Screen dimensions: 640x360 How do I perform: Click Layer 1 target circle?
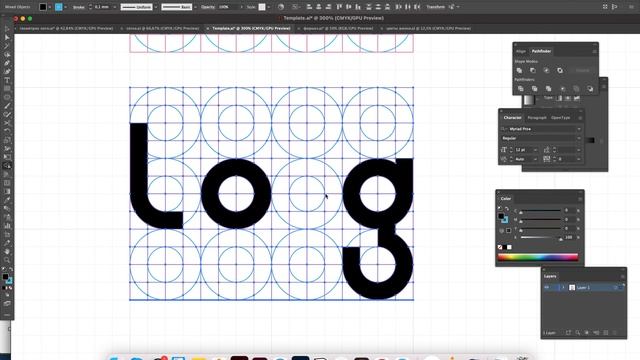(x=616, y=287)
